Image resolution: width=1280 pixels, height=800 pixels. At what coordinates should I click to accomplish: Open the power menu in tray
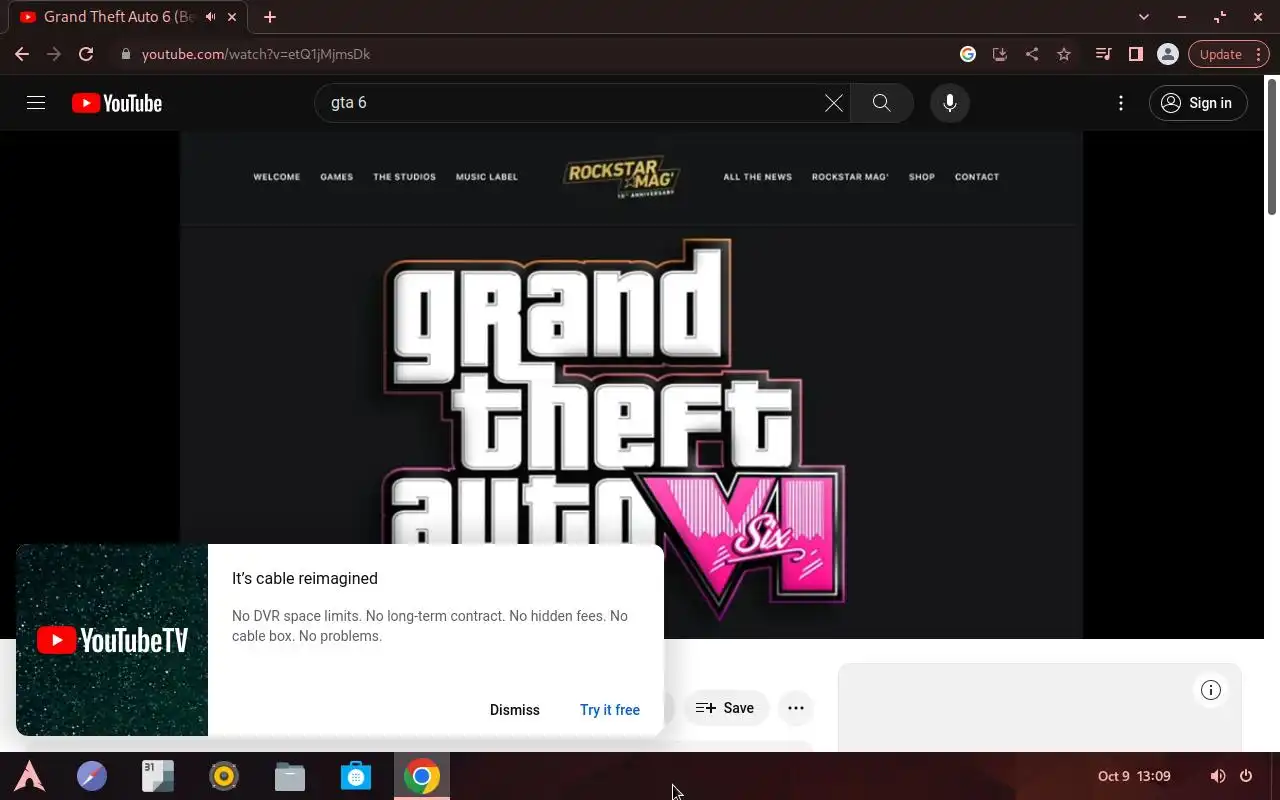pos(1246,776)
